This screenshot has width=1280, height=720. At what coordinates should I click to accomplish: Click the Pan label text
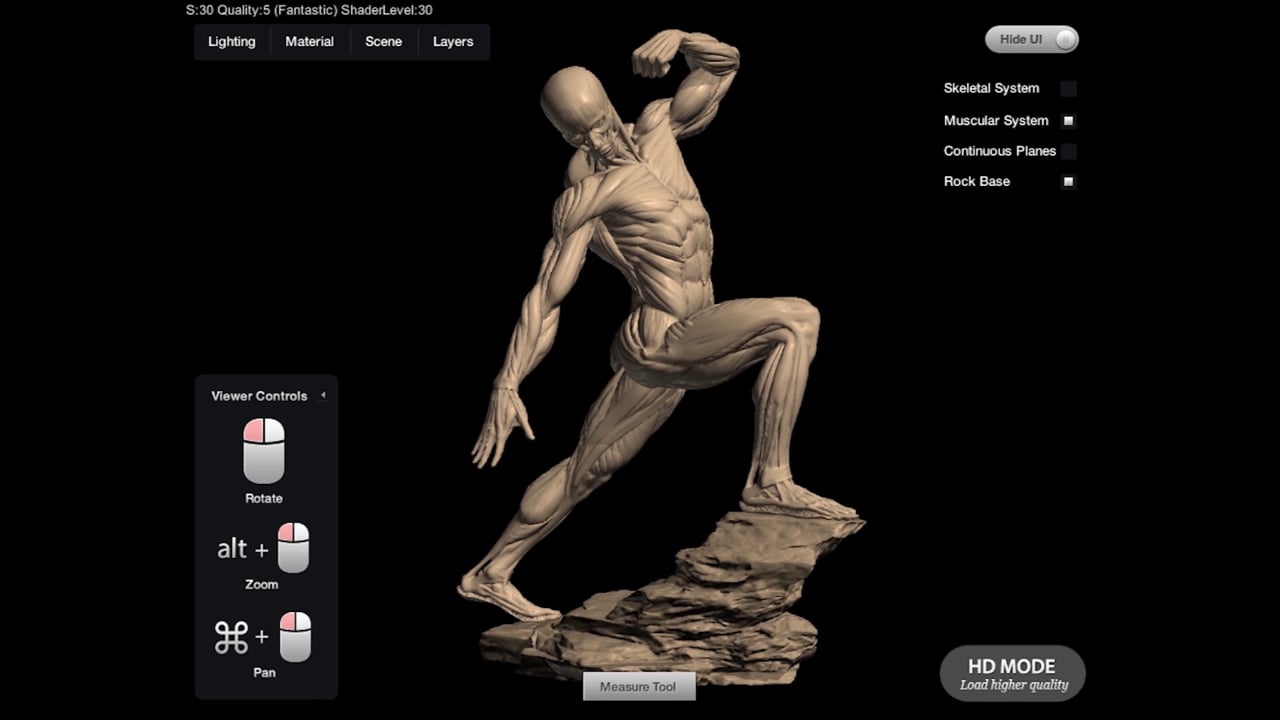point(264,672)
